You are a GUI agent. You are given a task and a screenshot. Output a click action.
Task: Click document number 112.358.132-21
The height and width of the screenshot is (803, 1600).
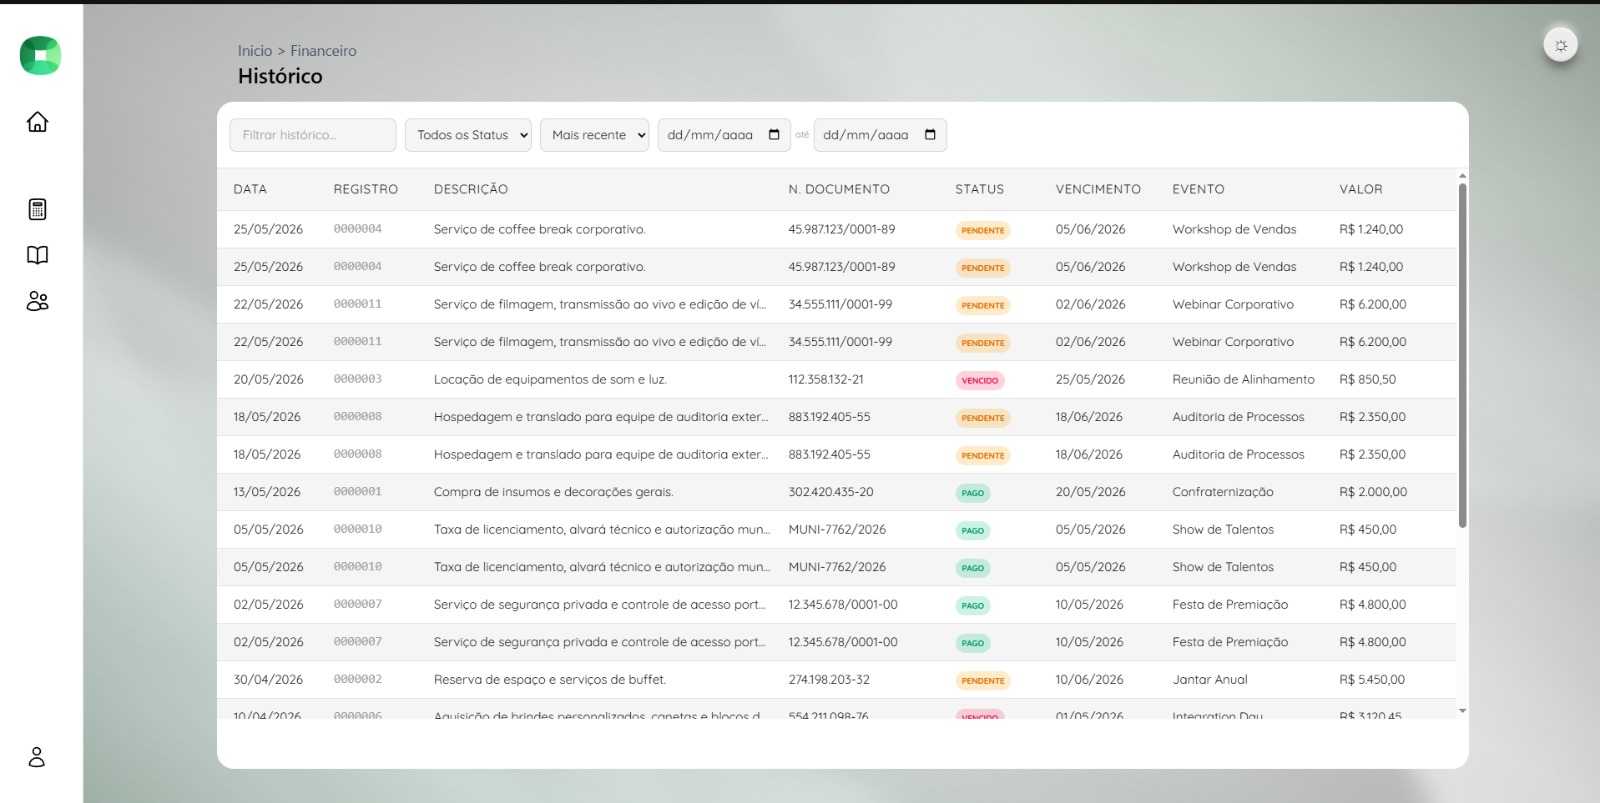click(x=825, y=380)
